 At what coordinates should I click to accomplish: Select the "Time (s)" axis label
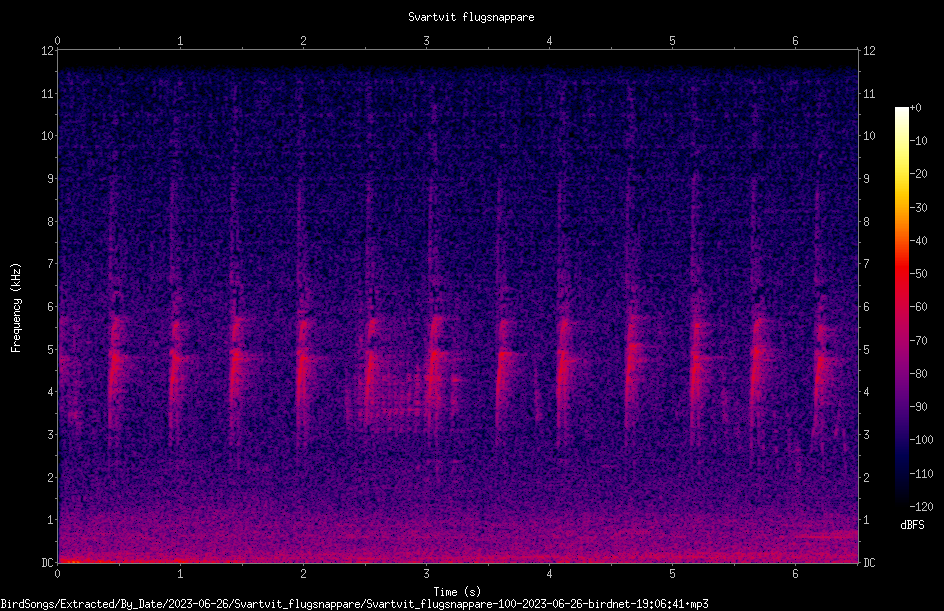click(x=457, y=592)
